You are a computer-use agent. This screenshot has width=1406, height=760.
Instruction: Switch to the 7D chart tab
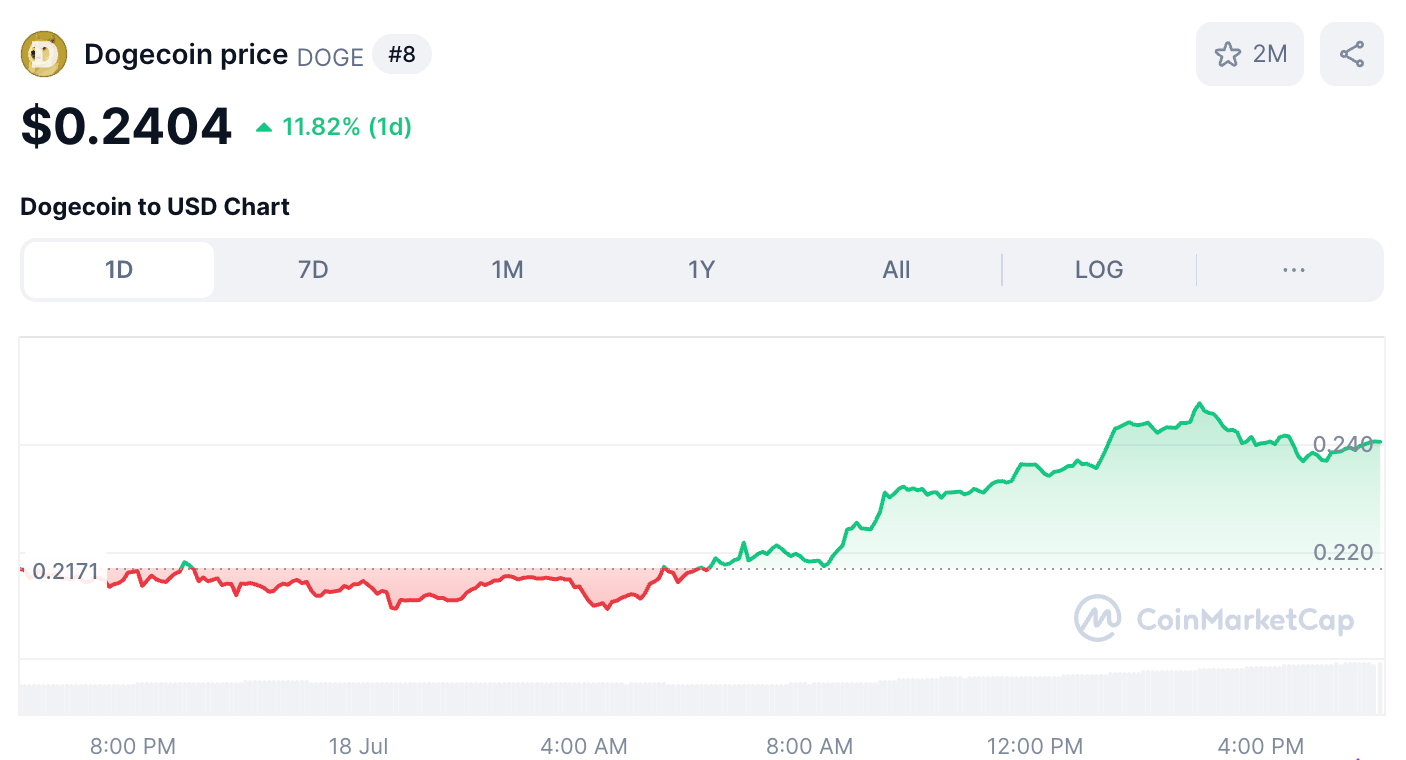[x=312, y=269]
